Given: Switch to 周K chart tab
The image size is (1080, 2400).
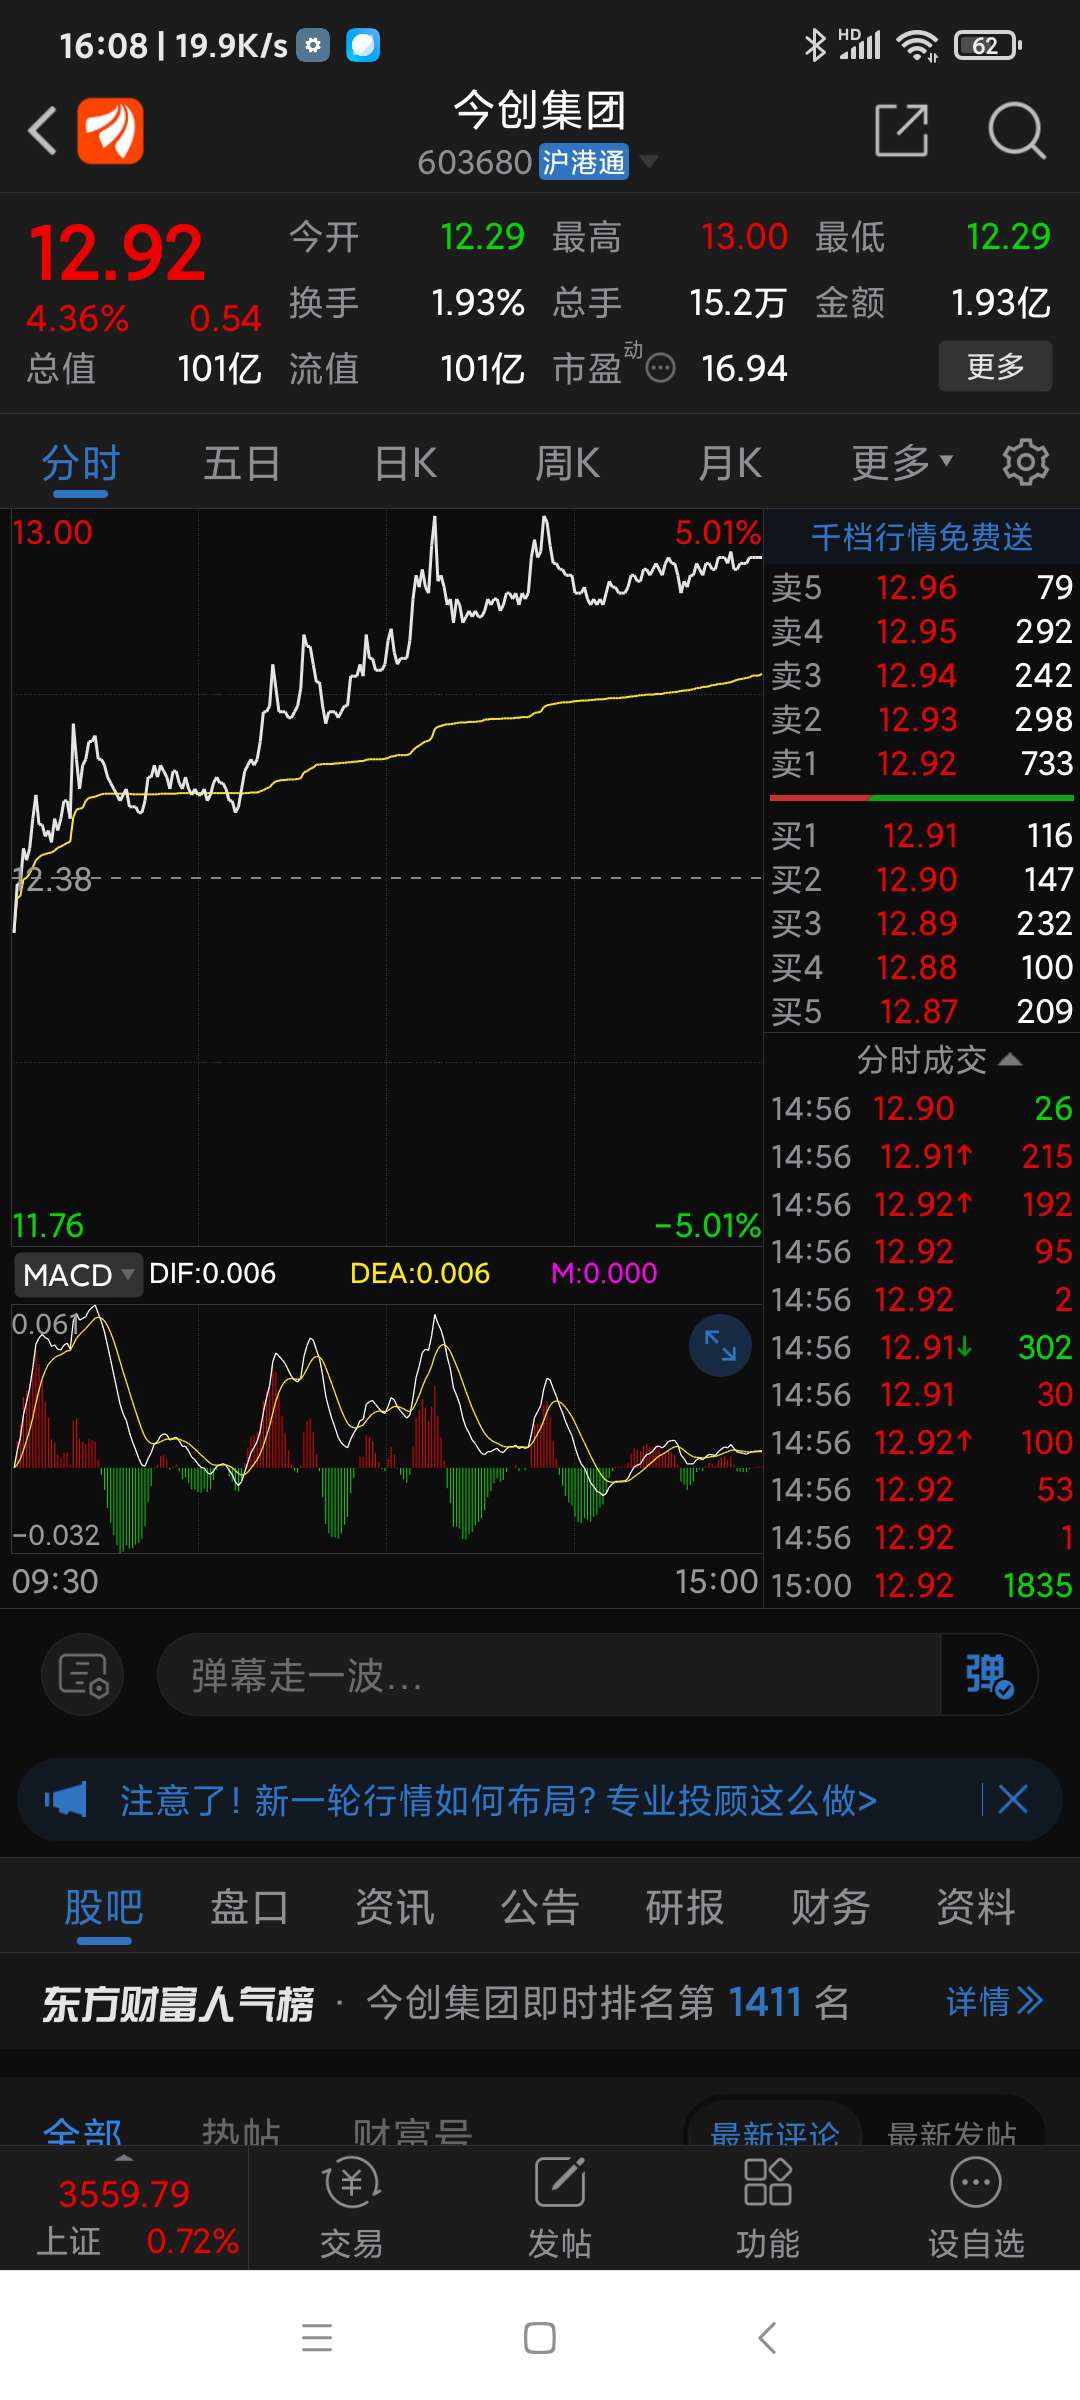Looking at the screenshot, I should click(x=567, y=463).
